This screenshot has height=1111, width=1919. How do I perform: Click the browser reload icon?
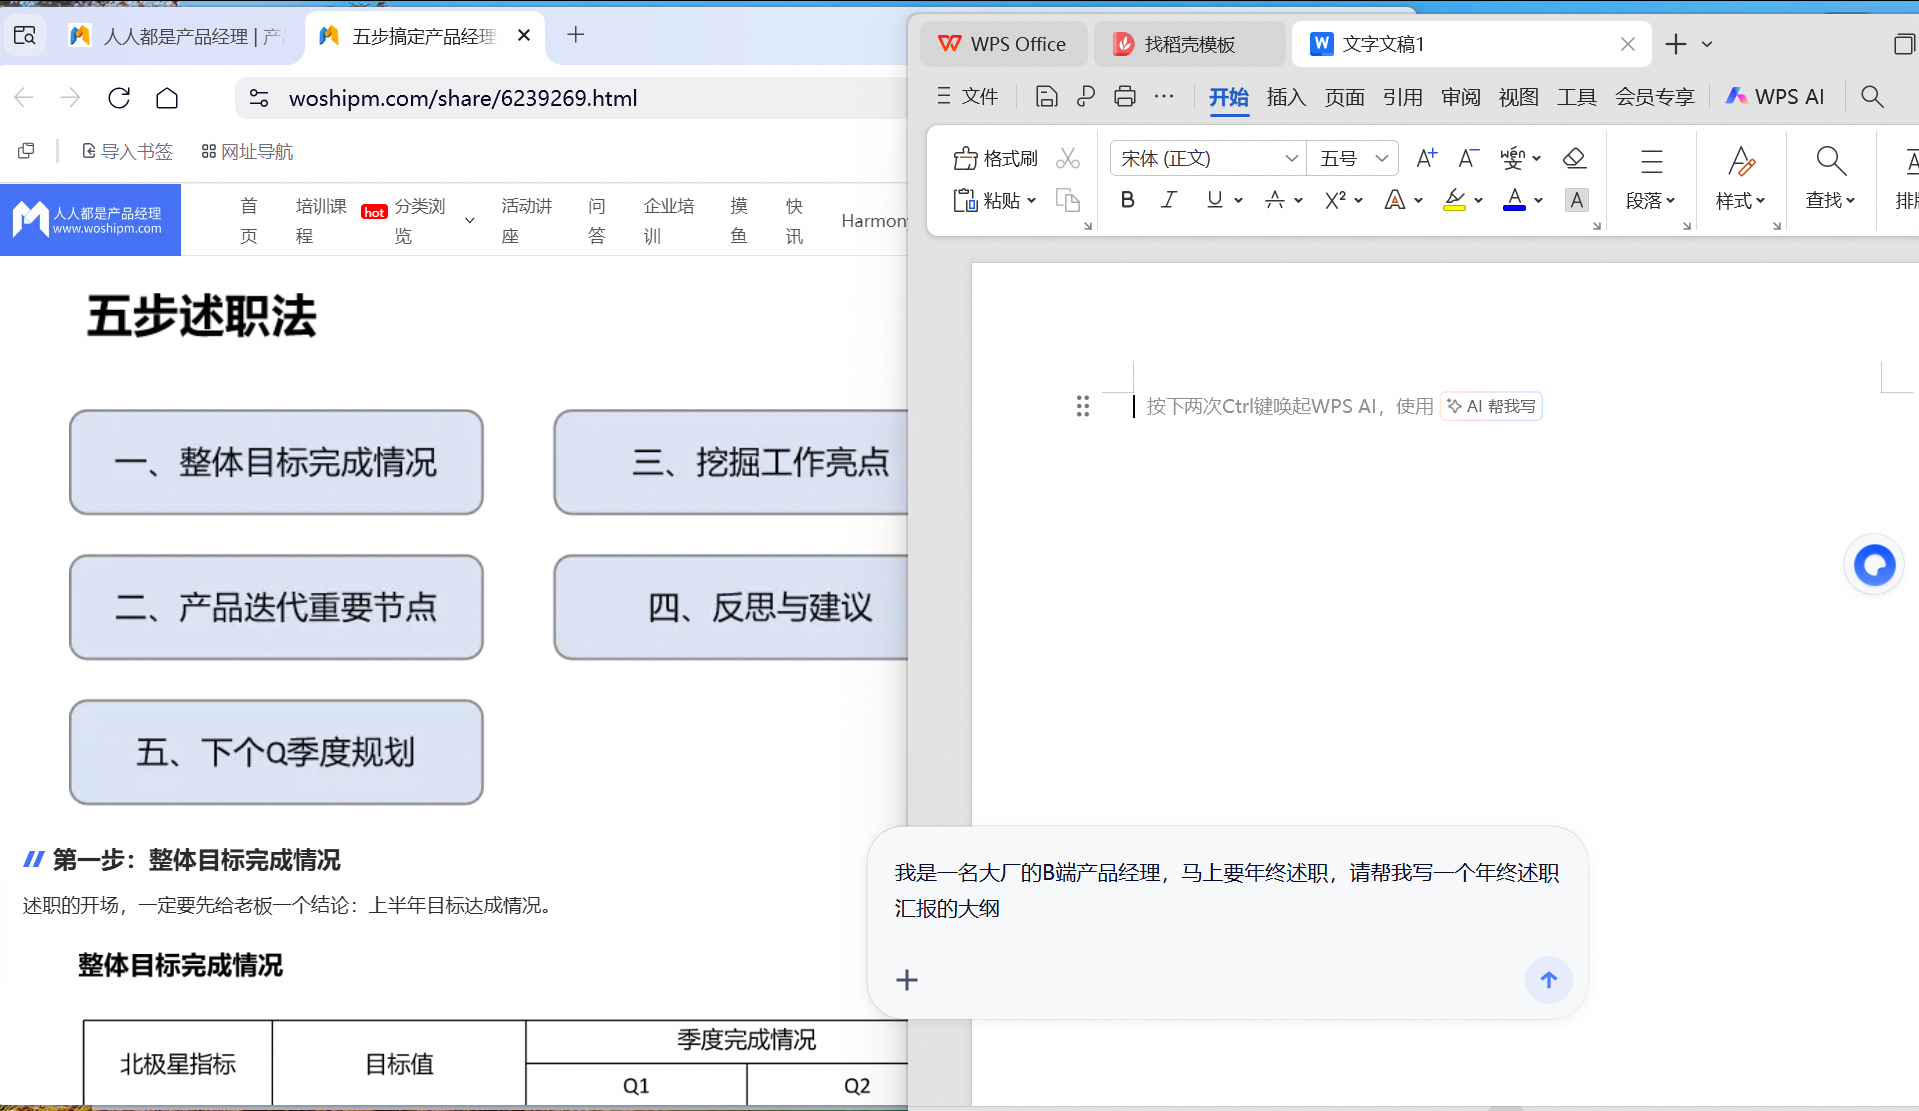point(119,98)
